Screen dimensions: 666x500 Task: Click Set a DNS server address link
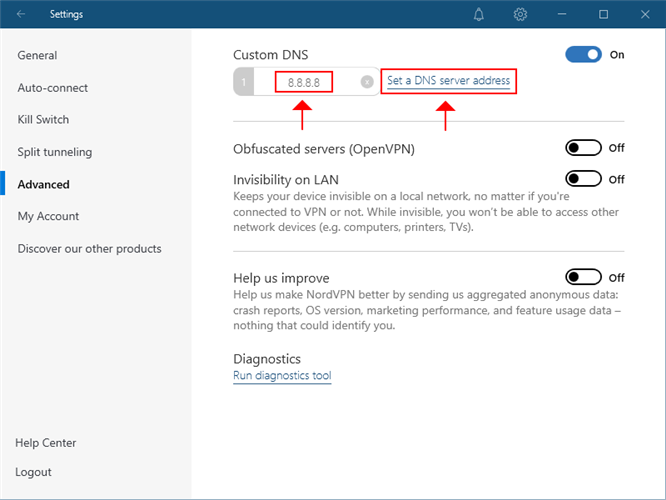click(448, 81)
